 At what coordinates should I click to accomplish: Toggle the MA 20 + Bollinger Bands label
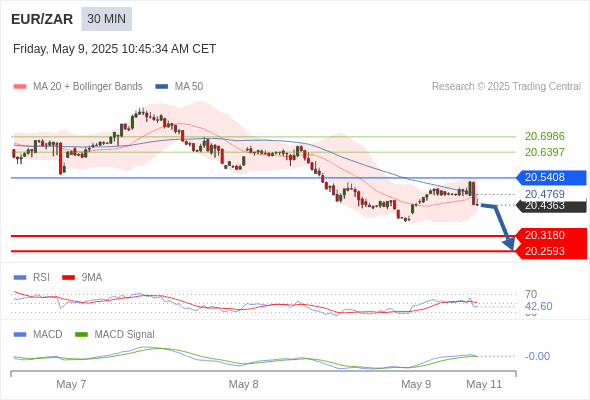tap(88, 87)
